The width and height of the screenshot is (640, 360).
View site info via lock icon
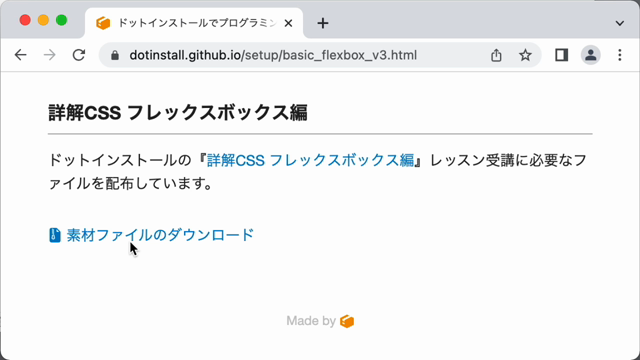pyautogui.click(x=115, y=55)
